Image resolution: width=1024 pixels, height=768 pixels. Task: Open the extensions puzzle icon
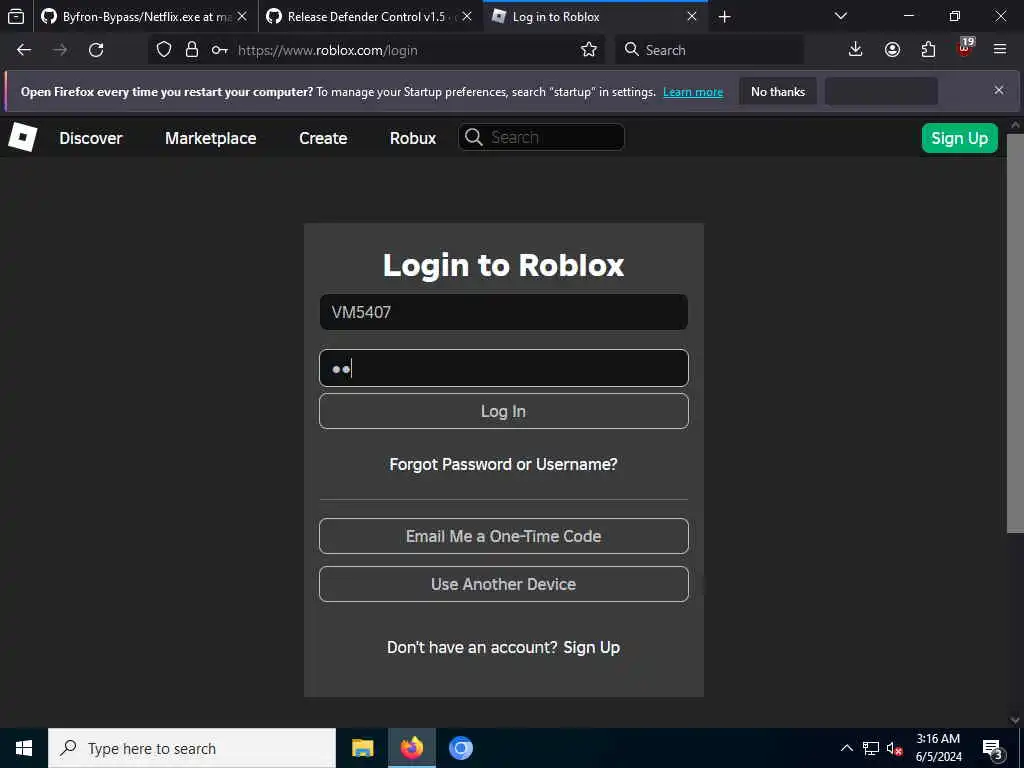pos(928,50)
